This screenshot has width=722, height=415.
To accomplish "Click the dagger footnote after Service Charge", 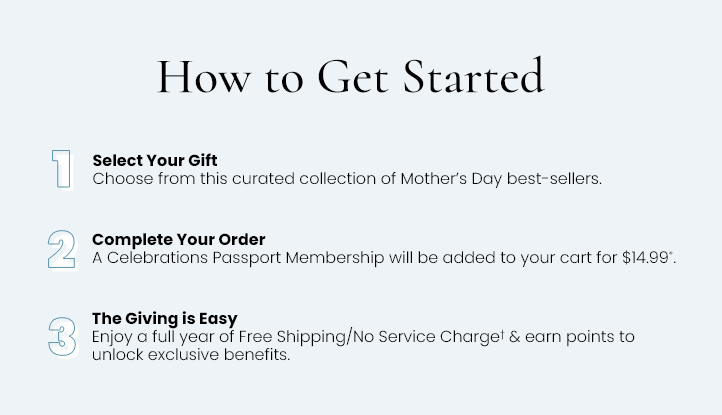I will [503, 333].
